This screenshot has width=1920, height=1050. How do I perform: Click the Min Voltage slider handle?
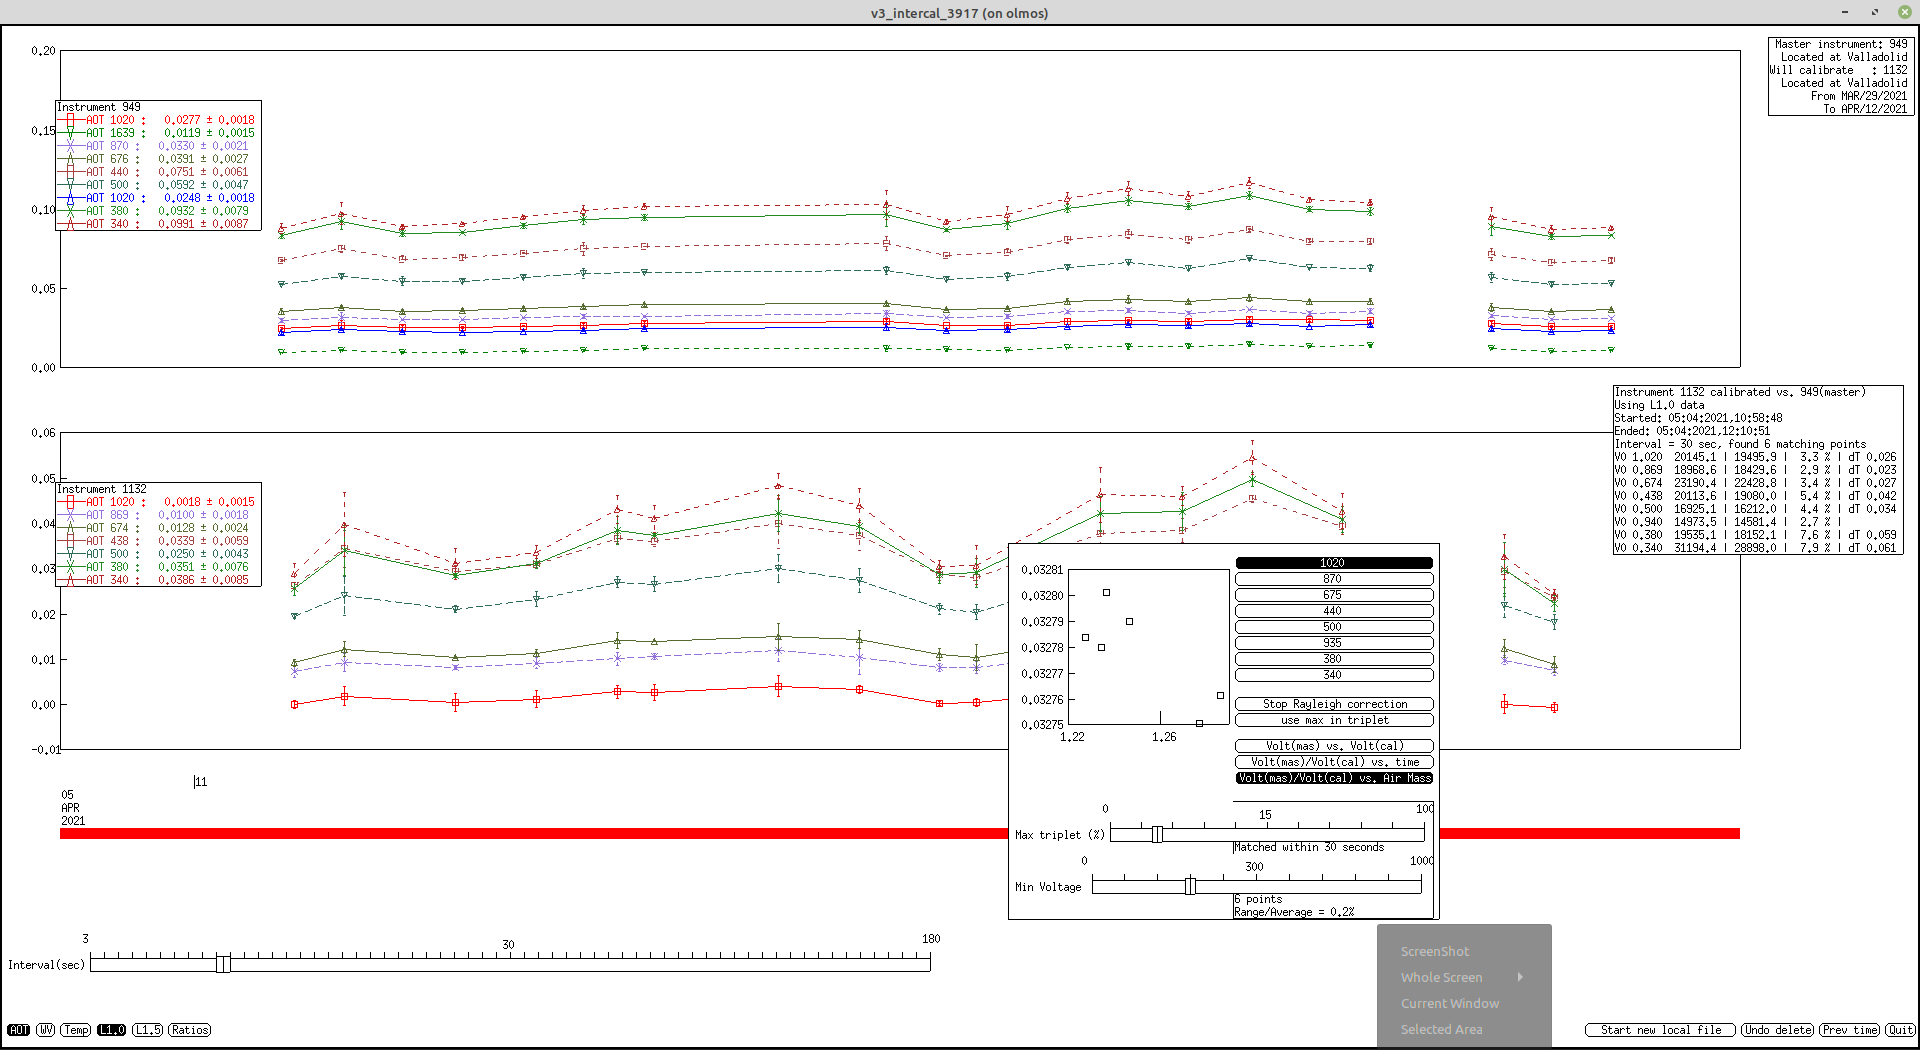[1190, 886]
